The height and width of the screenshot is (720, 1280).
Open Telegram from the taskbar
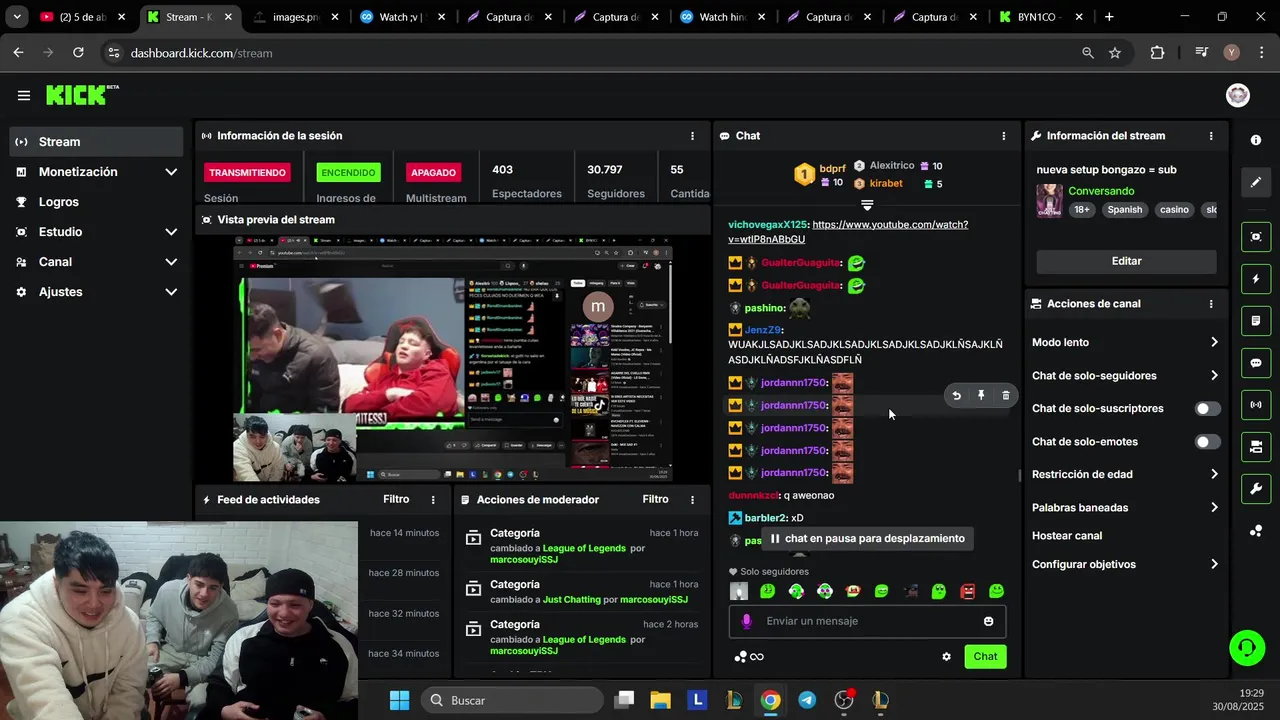coord(807,700)
